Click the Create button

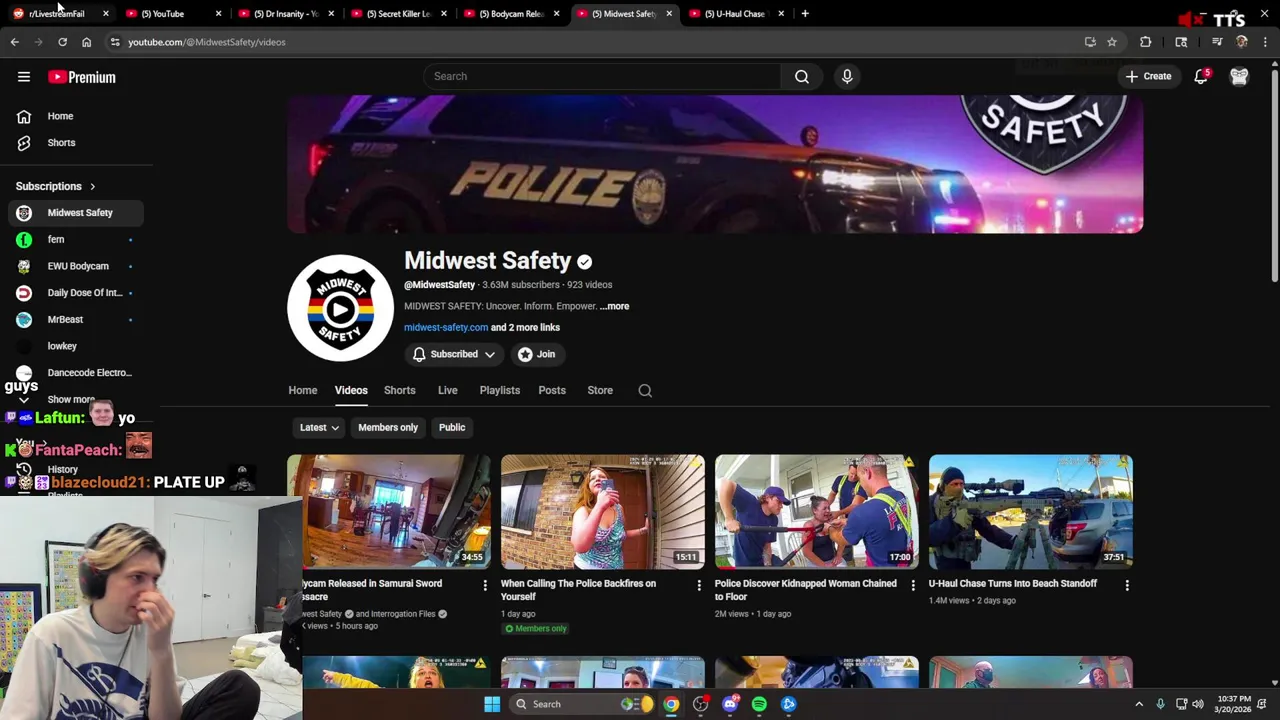(x=1148, y=76)
